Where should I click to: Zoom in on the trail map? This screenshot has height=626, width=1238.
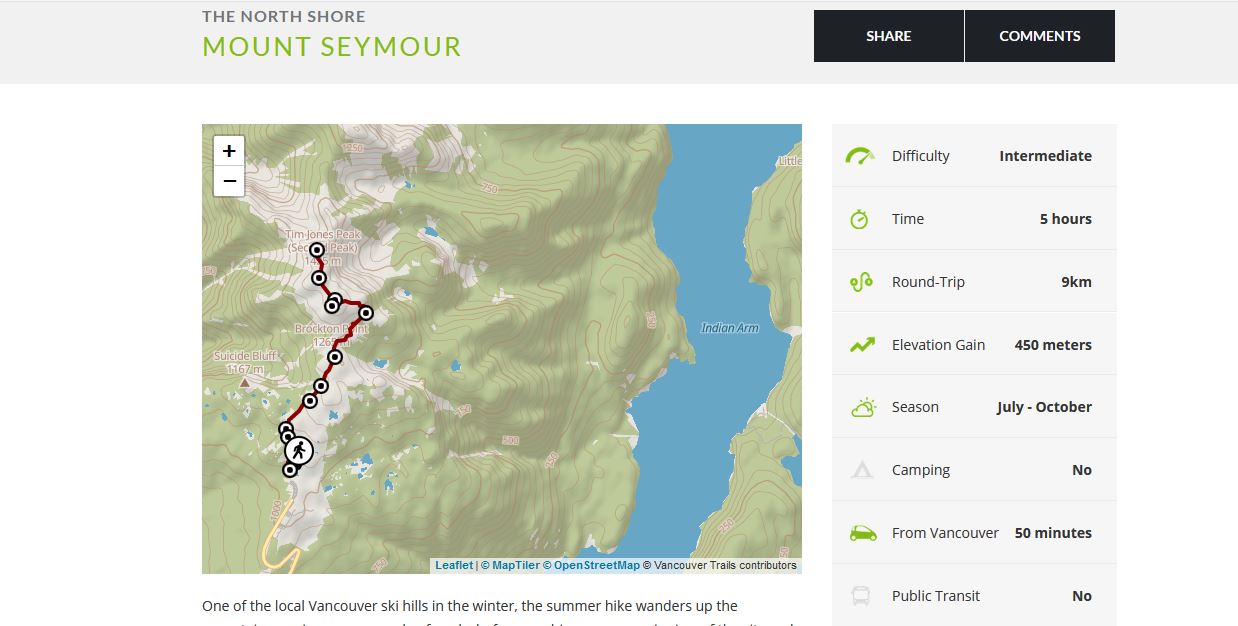click(x=229, y=151)
